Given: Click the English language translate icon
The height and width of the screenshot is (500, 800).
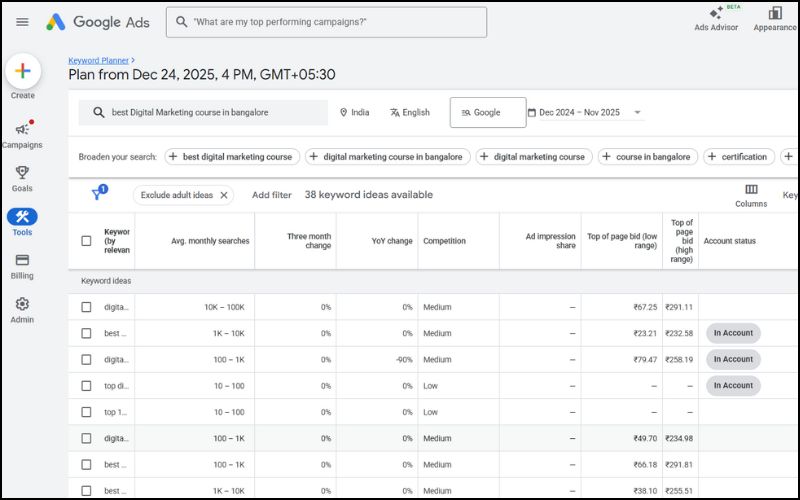Looking at the screenshot, I should [395, 112].
